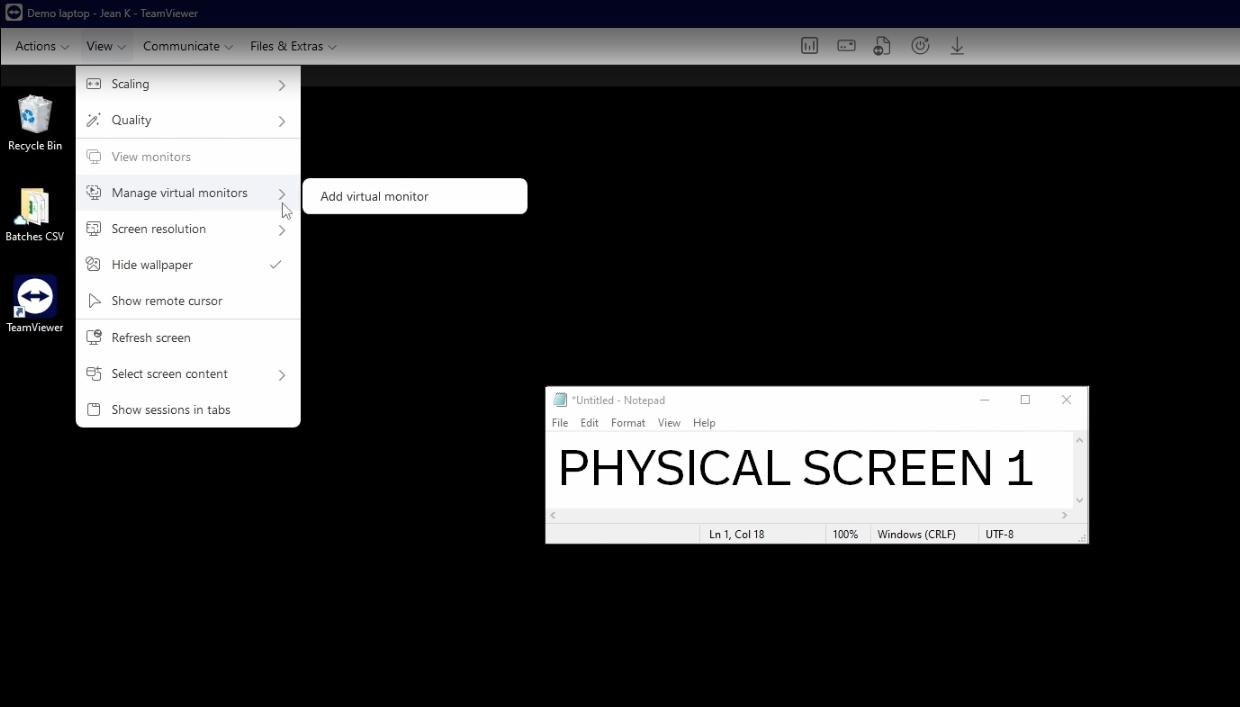
Task: Click the TeamViewer logo in title bar
Action: pyautogui.click(x=14, y=13)
